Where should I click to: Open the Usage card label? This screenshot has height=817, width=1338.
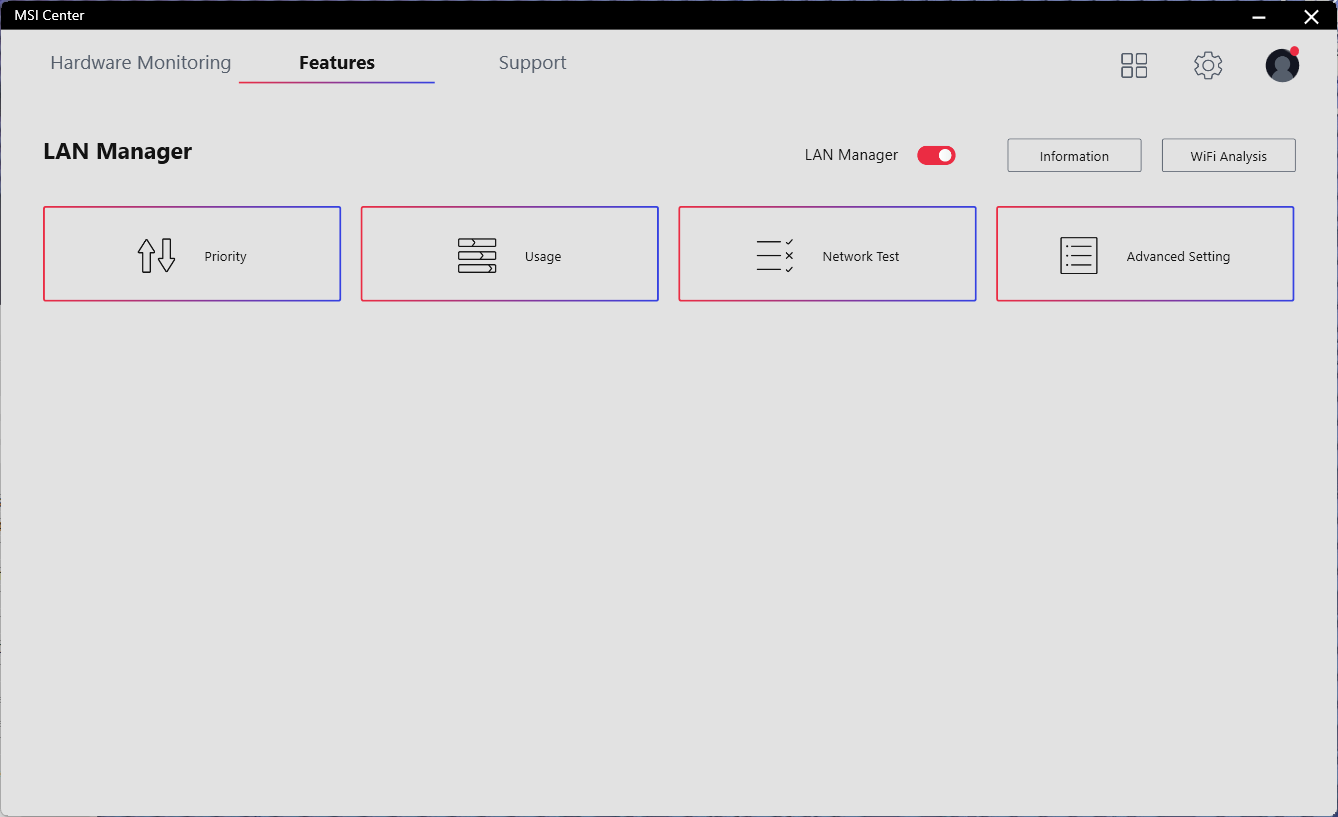coord(543,257)
